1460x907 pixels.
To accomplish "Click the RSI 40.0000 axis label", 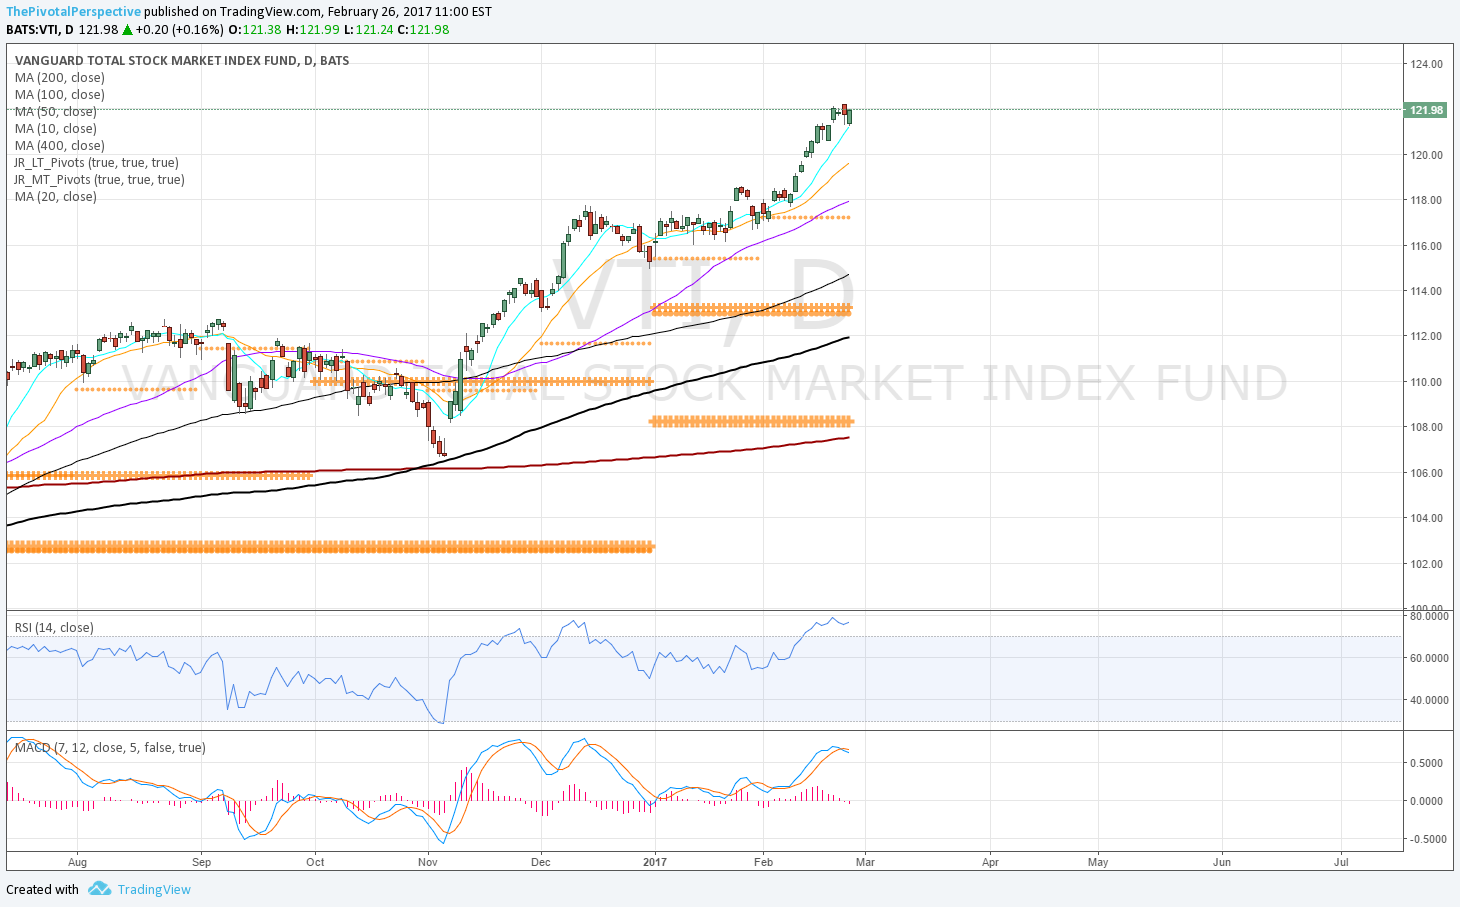I will point(1428,700).
